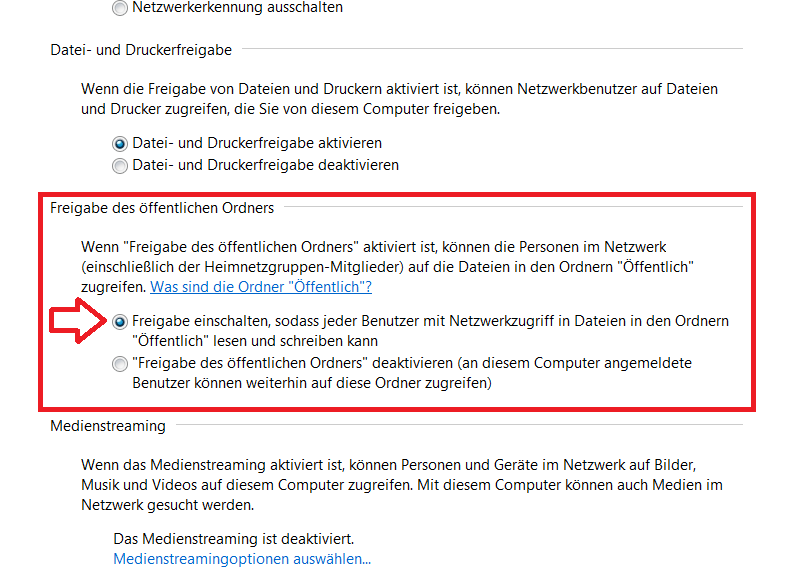Click the paragraph starting "Wenn das Medienstreaming aktiviert ist"

(x=402, y=485)
